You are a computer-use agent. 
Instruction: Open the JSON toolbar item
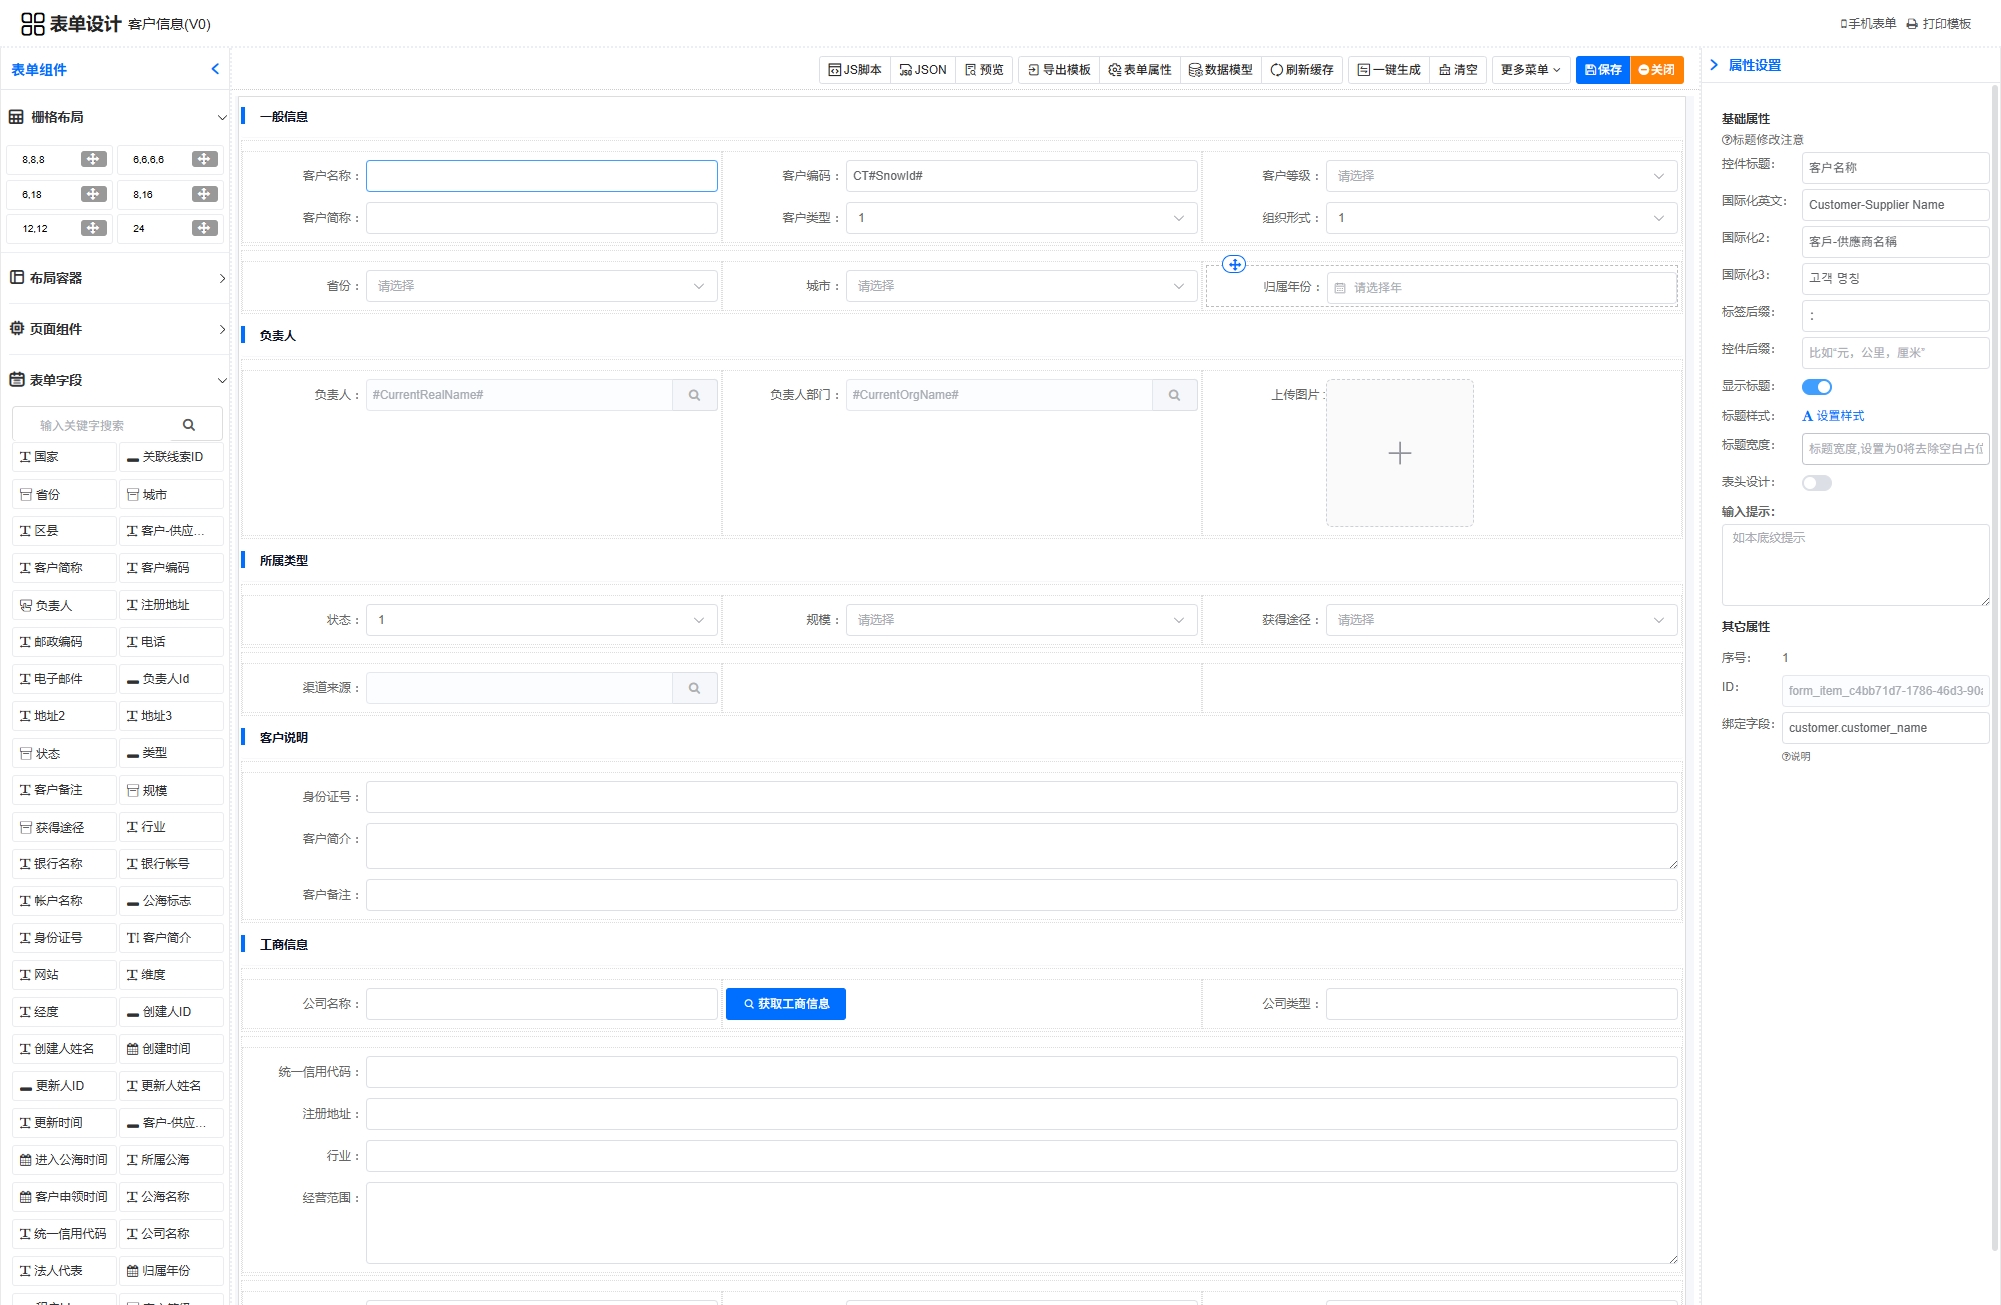922,70
